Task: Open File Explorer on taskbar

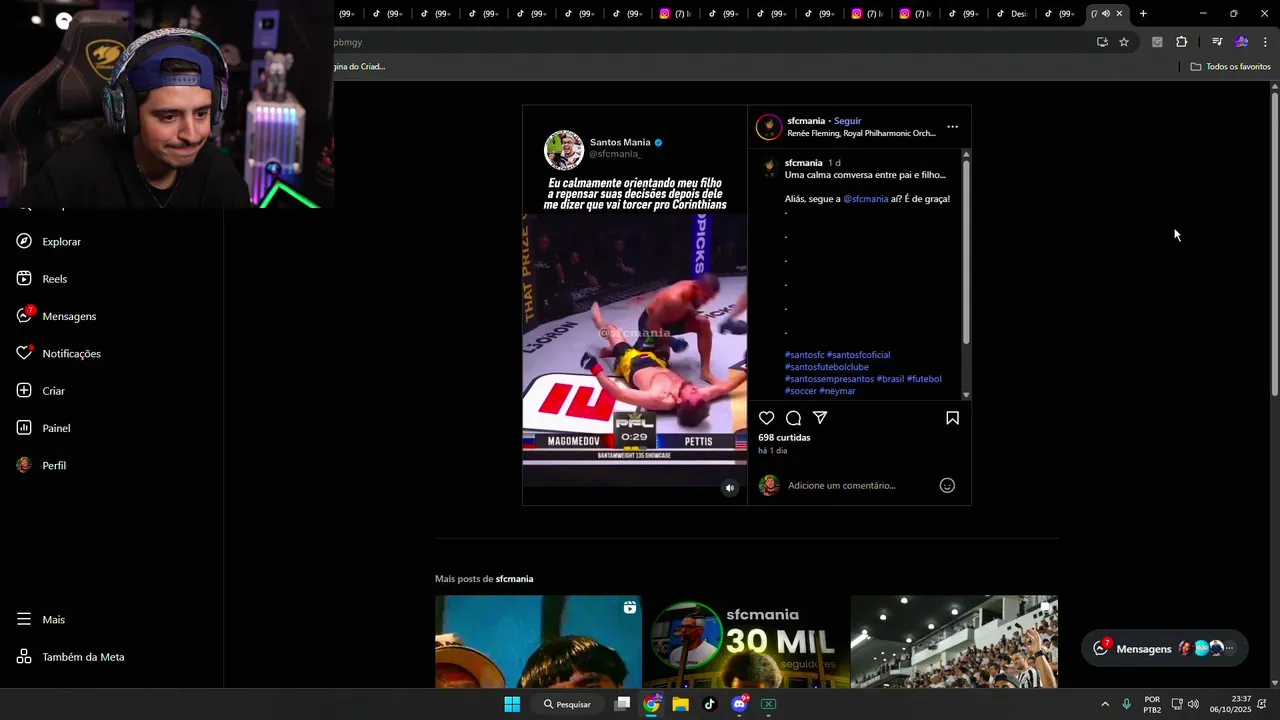Action: [x=680, y=704]
